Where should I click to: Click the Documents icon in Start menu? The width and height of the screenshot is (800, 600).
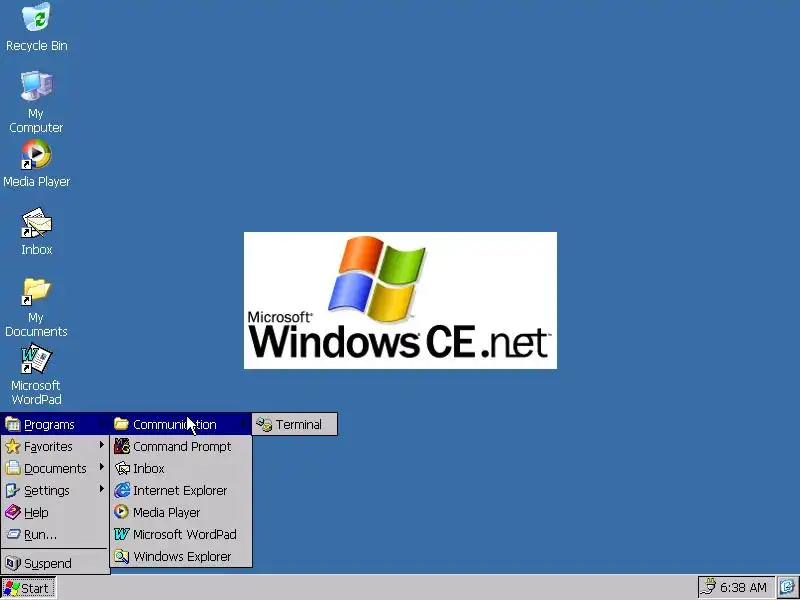coord(13,468)
